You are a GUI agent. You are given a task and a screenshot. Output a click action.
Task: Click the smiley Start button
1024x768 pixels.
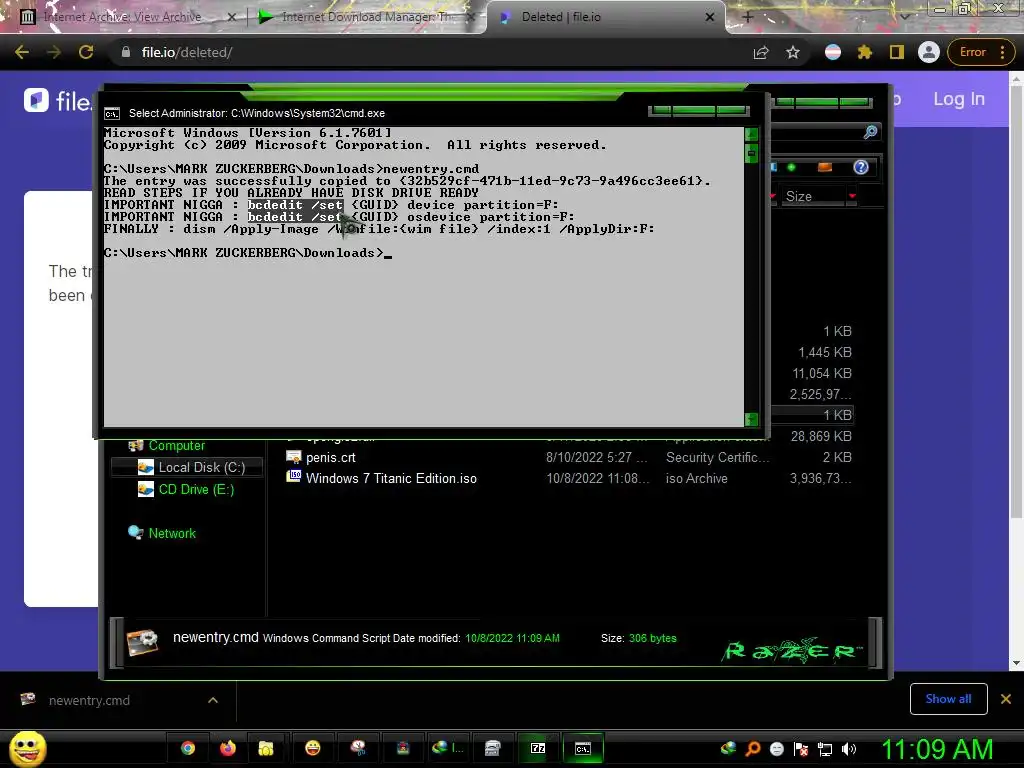tap(27, 748)
